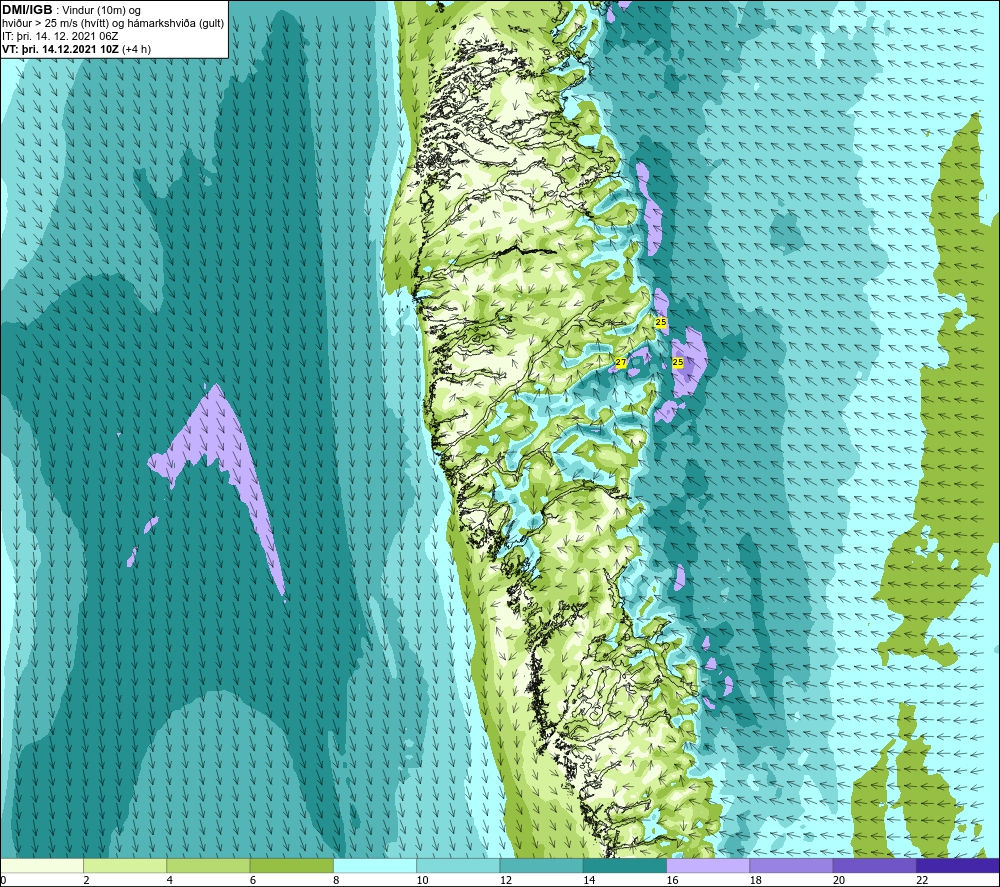Viewport: 1000px width, 887px height.
Task: Click the legend scale label '2'
Action: click(86, 880)
